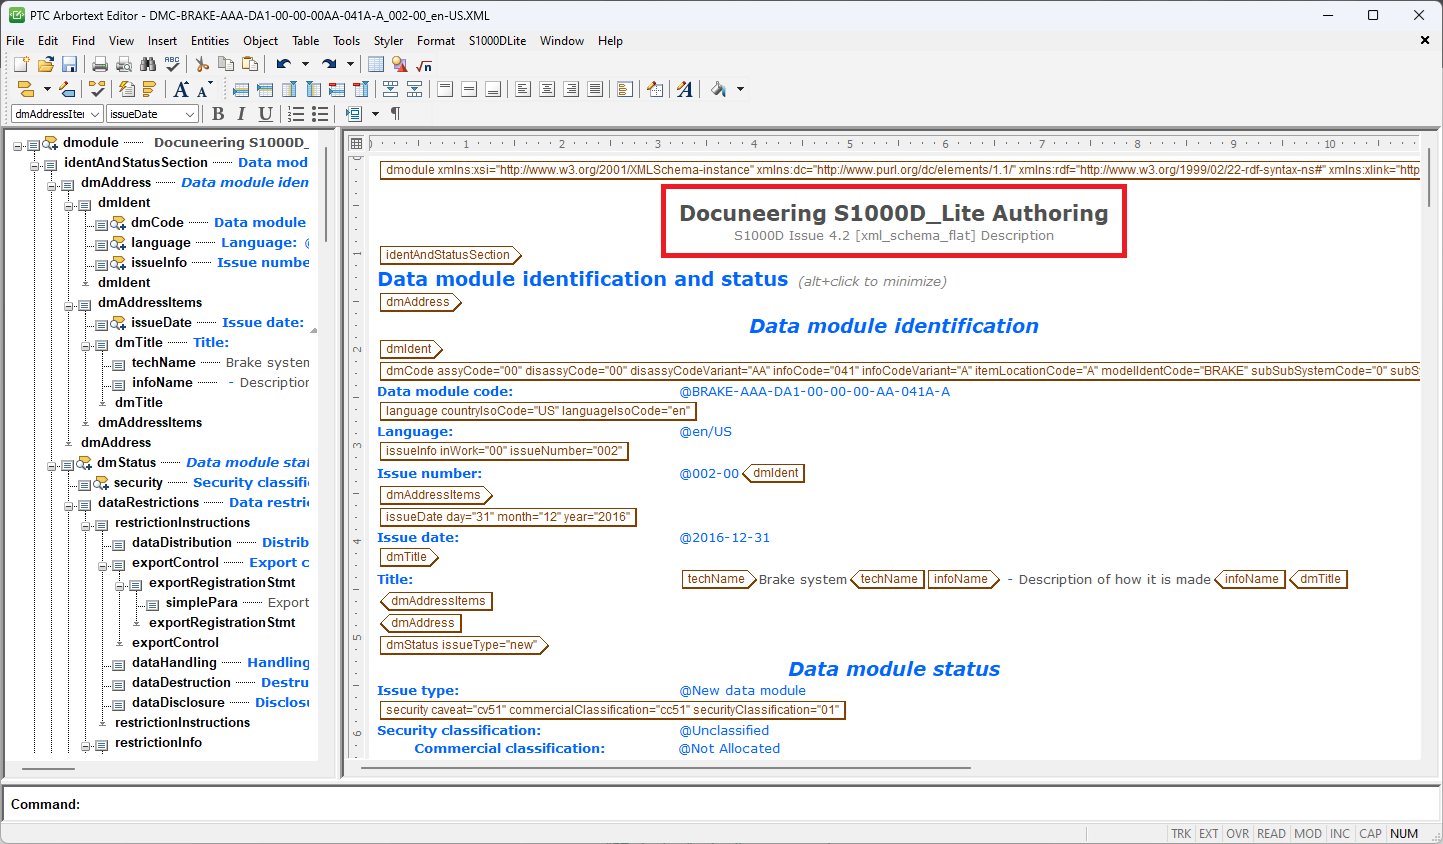Viewport: 1443px width, 844px height.
Task: Open the shading color dropdown arrow
Action: 740,89
